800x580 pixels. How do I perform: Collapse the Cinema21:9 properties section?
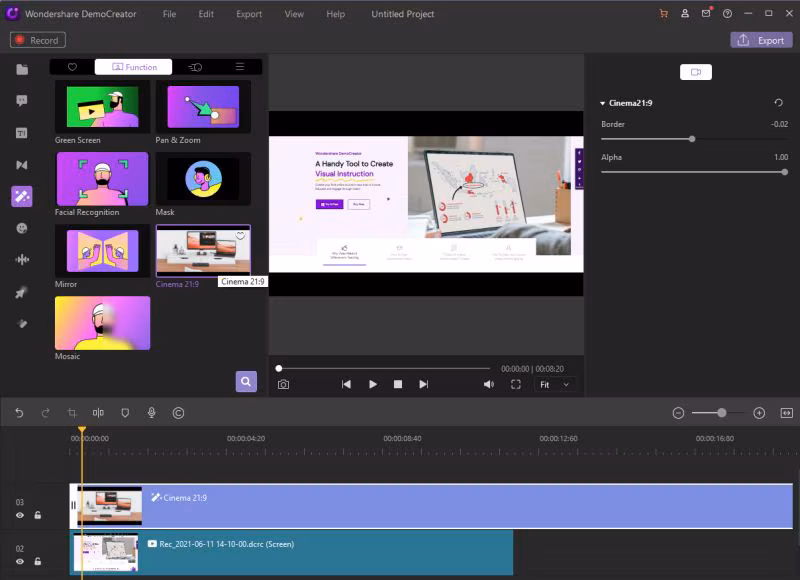pyautogui.click(x=603, y=104)
